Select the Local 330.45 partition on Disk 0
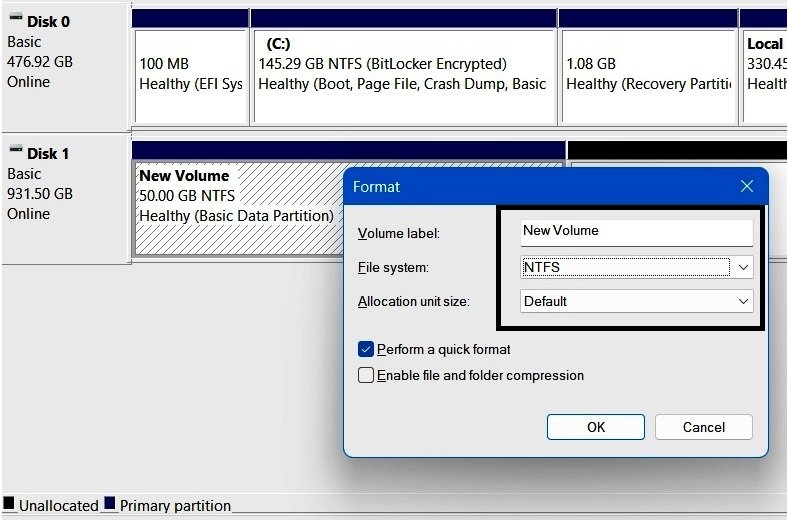This screenshot has height=520, width=787. (764, 76)
